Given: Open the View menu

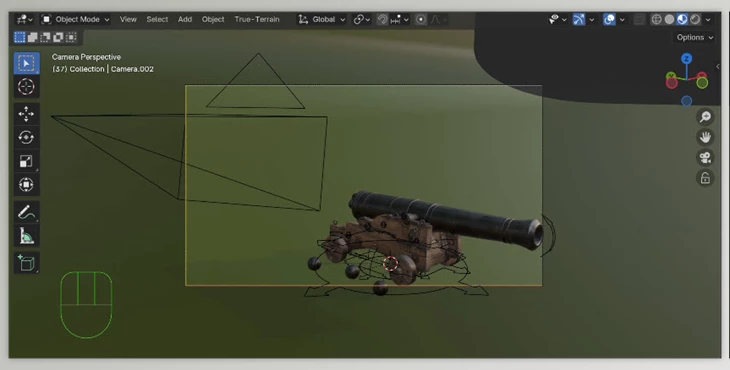Looking at the screenshot, I should coord(128,20).
